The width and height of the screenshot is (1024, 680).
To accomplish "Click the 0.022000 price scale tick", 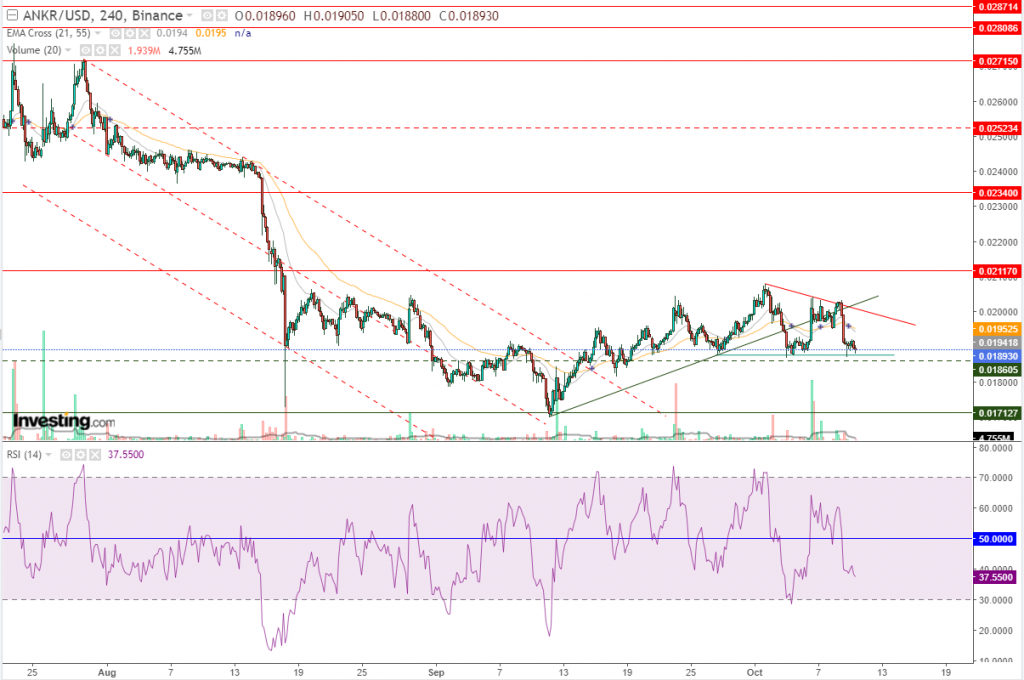I will pyautogui.click(x=998, y=242).
